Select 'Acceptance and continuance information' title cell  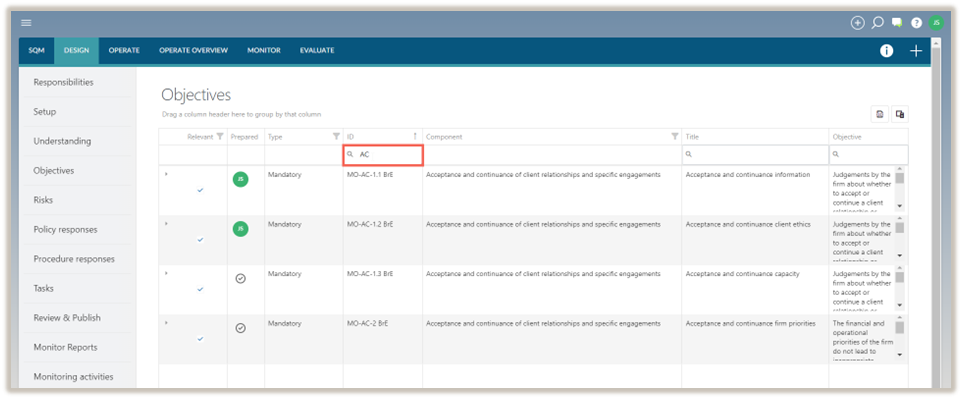point(748,175)
